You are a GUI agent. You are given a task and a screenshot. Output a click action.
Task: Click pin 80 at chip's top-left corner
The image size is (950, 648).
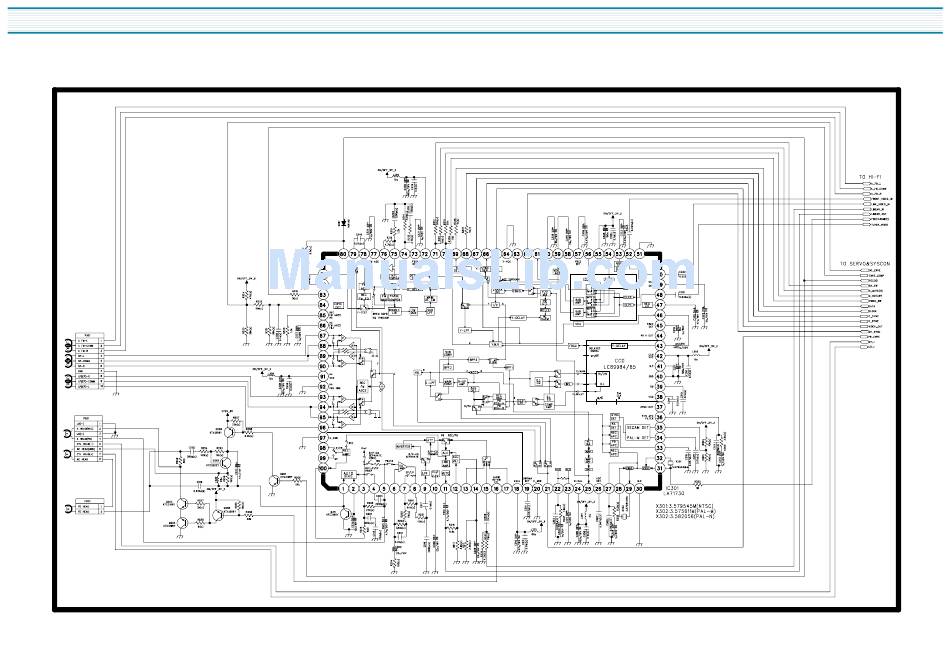pyautogui.click(x=343, y=254)
